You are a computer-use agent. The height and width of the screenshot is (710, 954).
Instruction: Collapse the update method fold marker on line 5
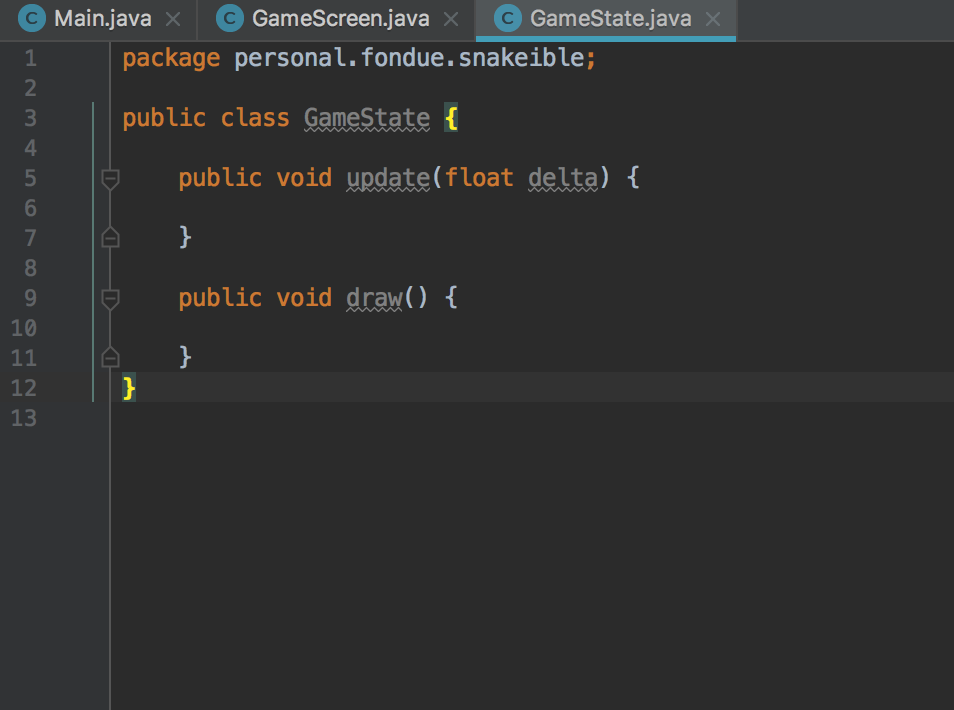pos(110,179)
